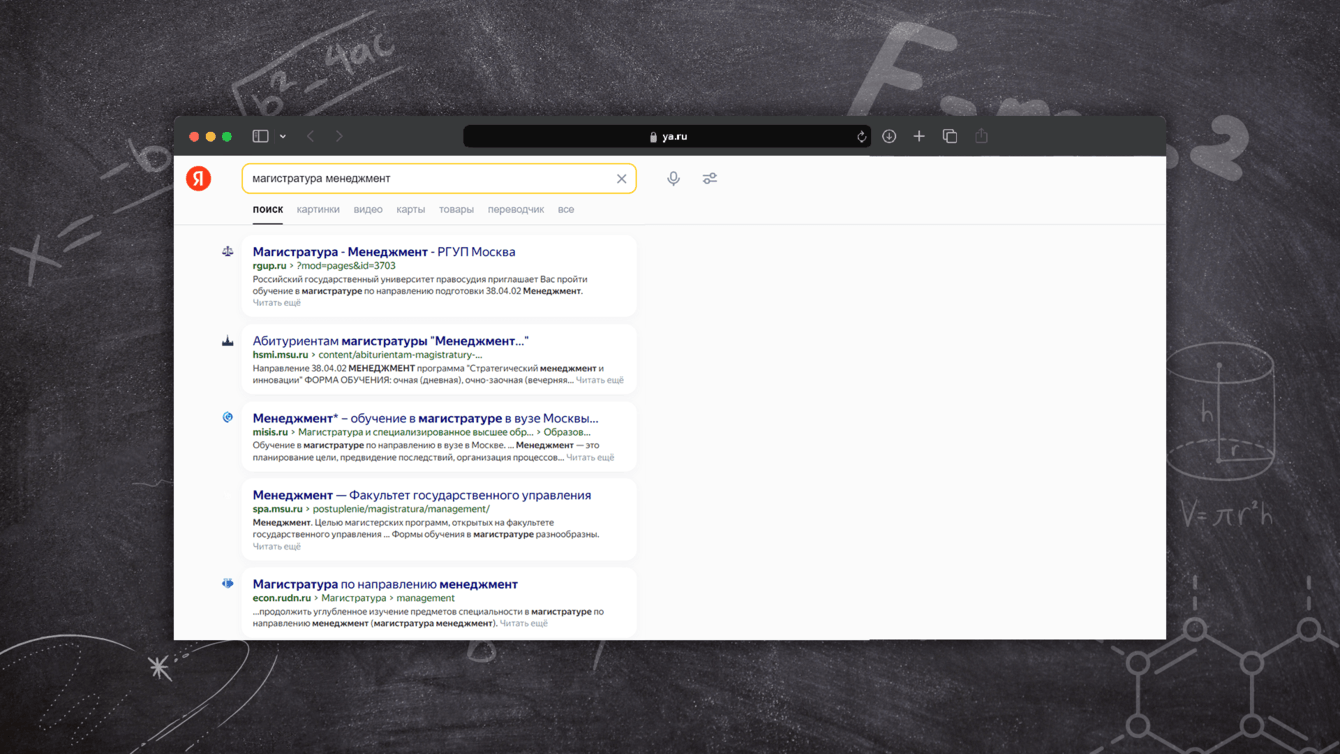Expand the sidebar options chevron in Safari toolbar
This screenshot has height=754, width=1340.
pyautogui.click(x=283, y=136)
